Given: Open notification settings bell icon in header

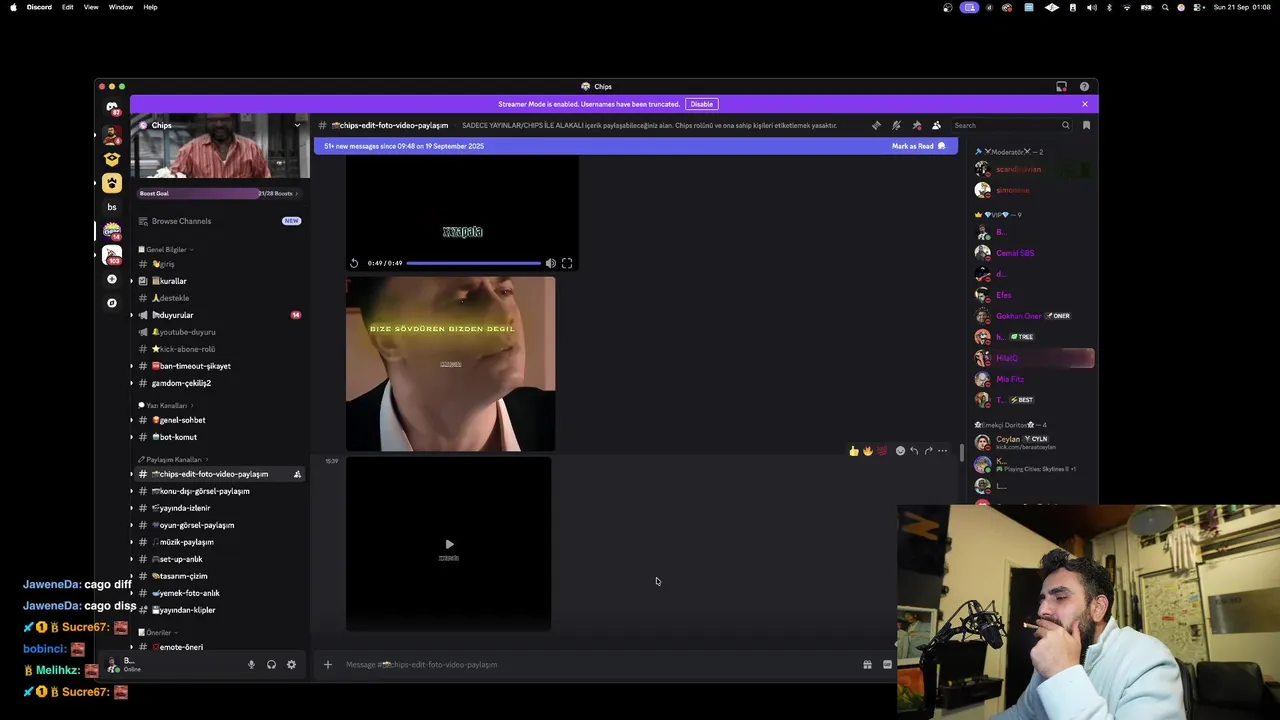Looking at the screenshot, I should click(896, 126).
